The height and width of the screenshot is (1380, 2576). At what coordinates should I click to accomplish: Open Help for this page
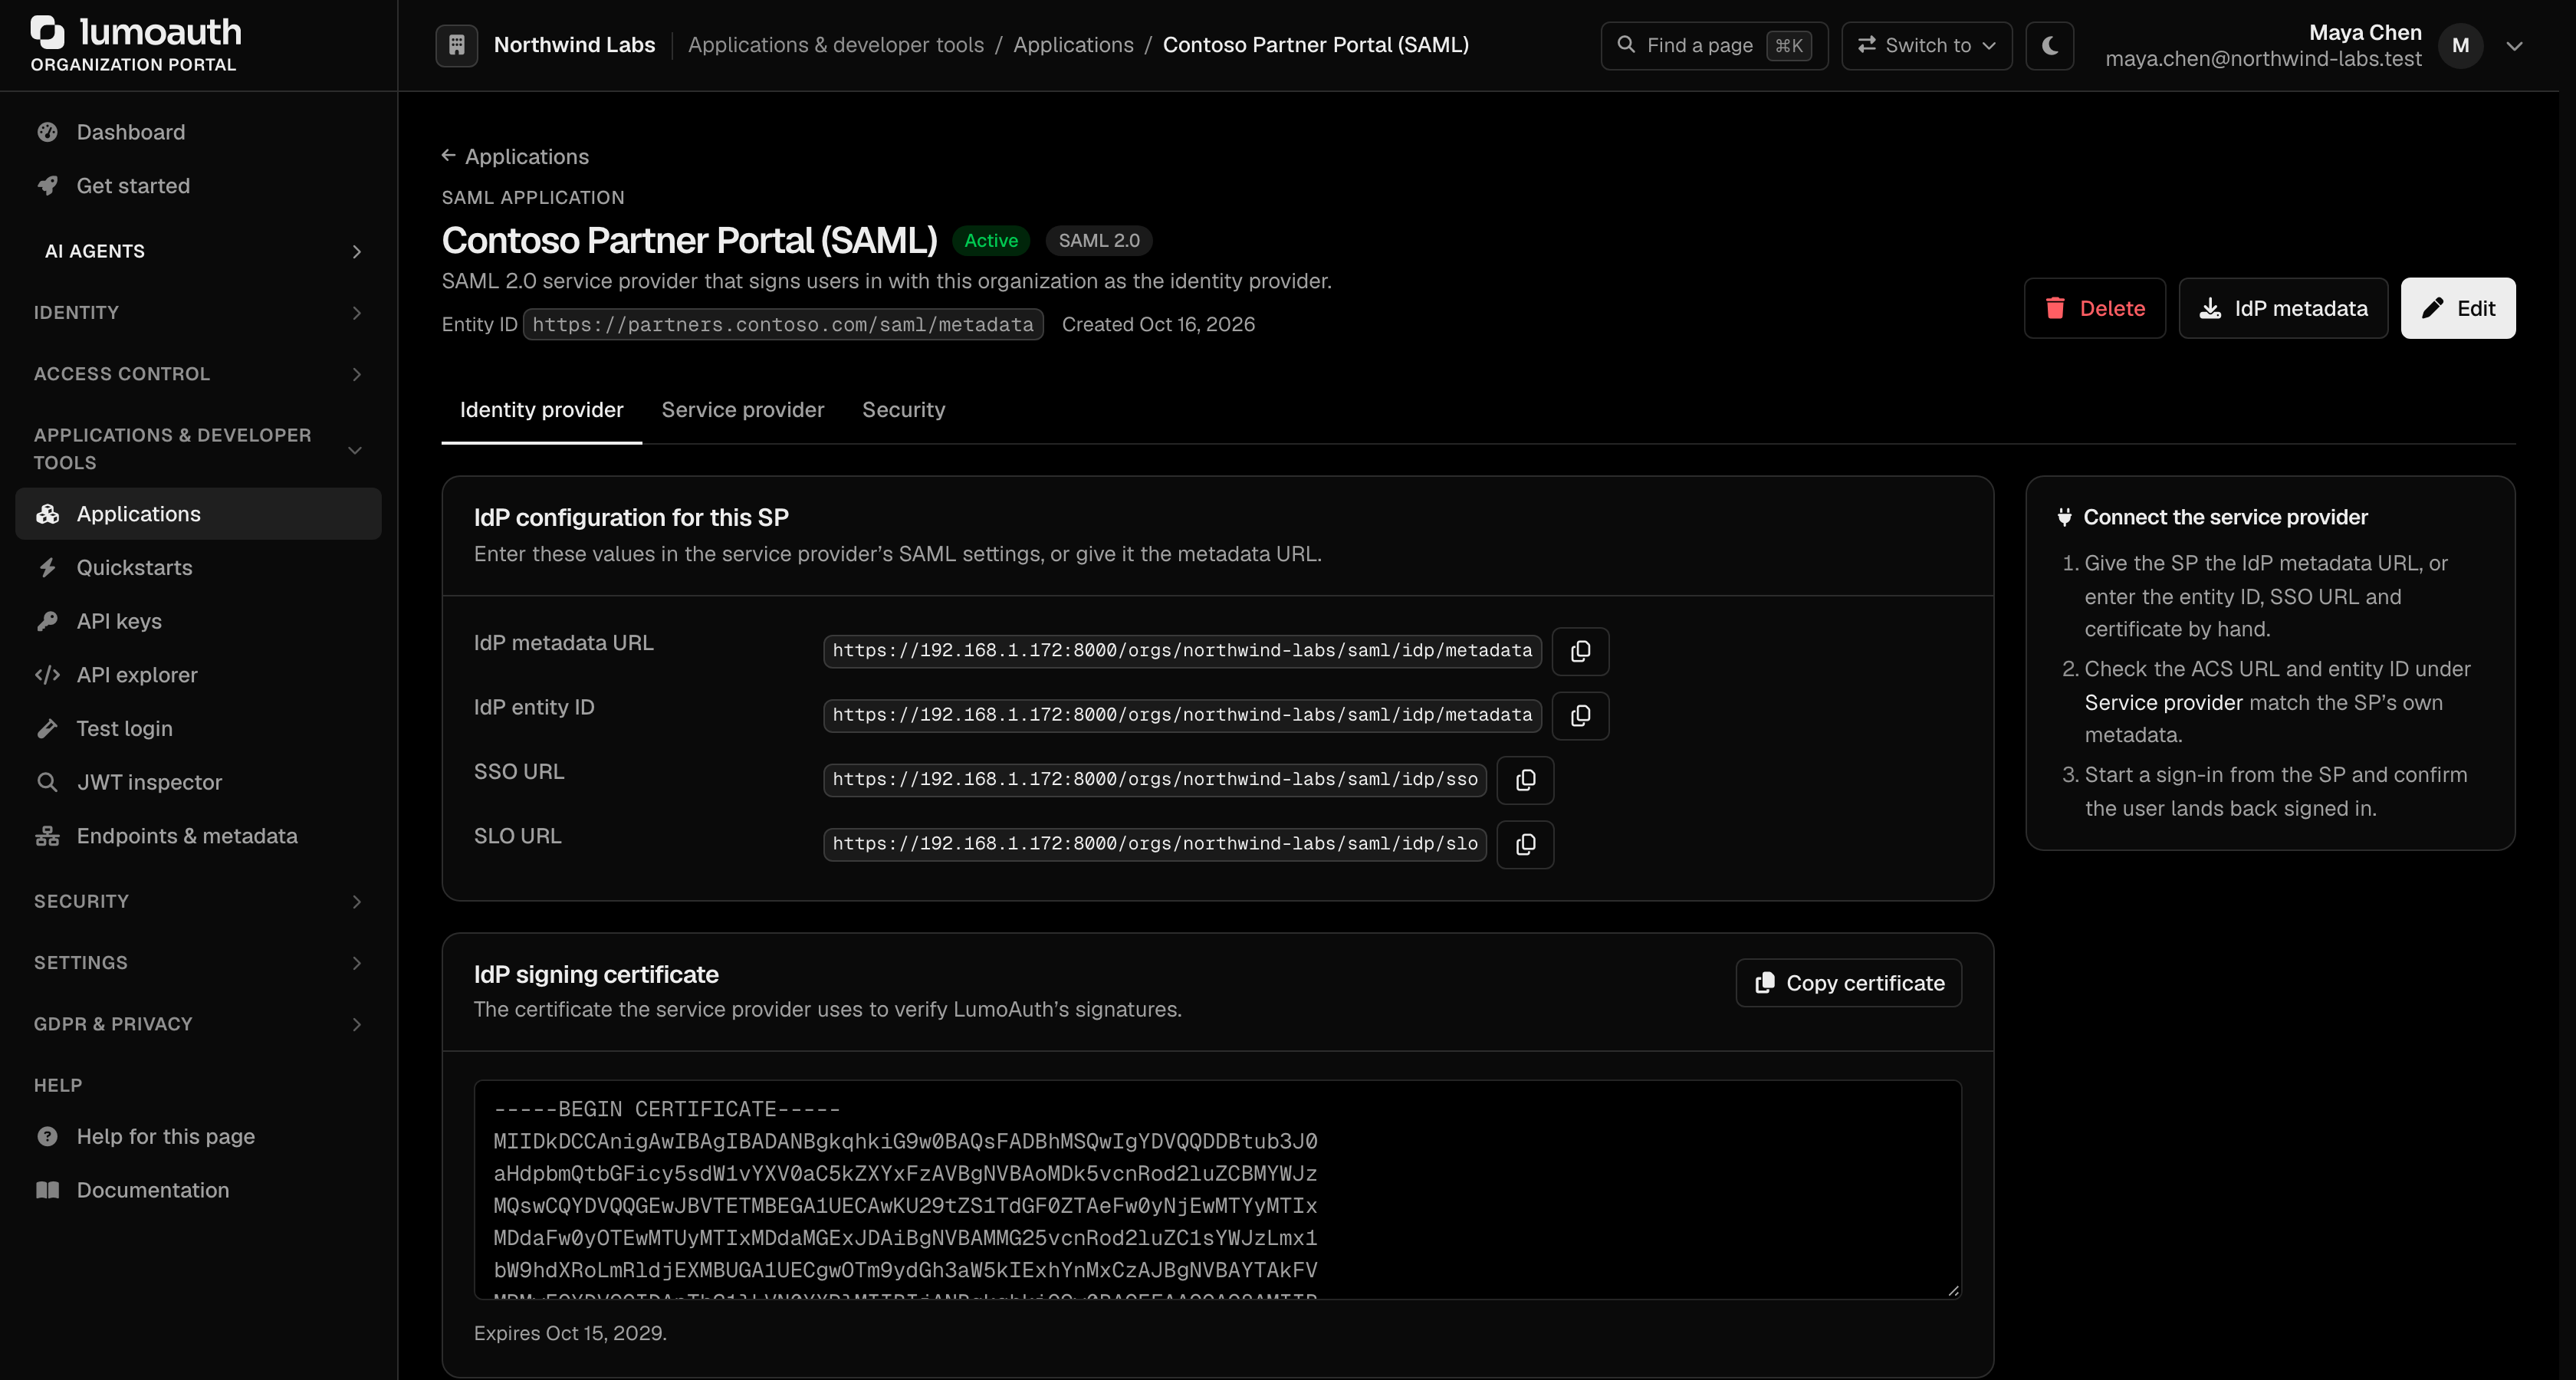point(198,1137)
